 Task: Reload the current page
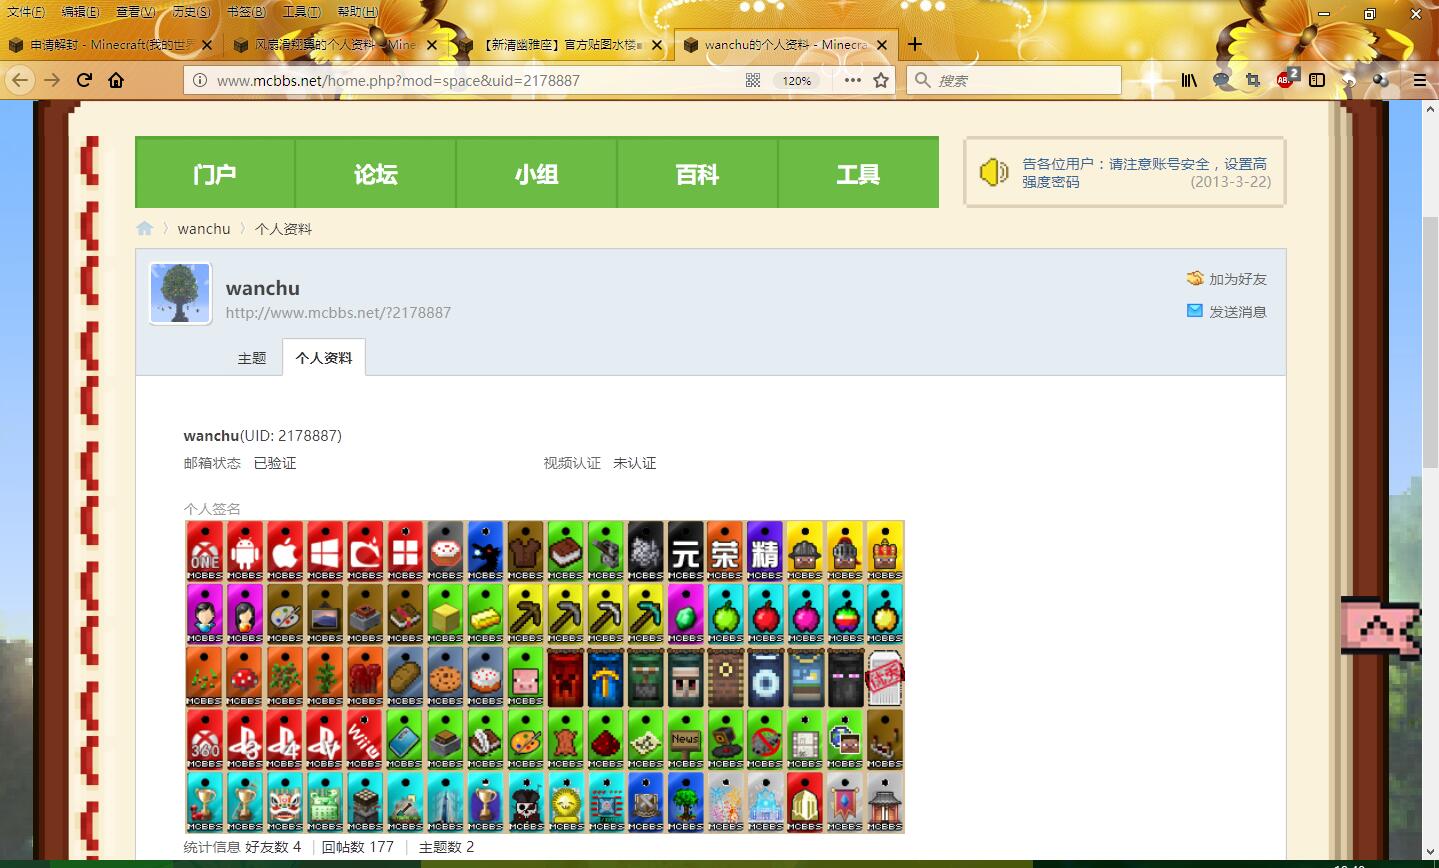(84, 80)
